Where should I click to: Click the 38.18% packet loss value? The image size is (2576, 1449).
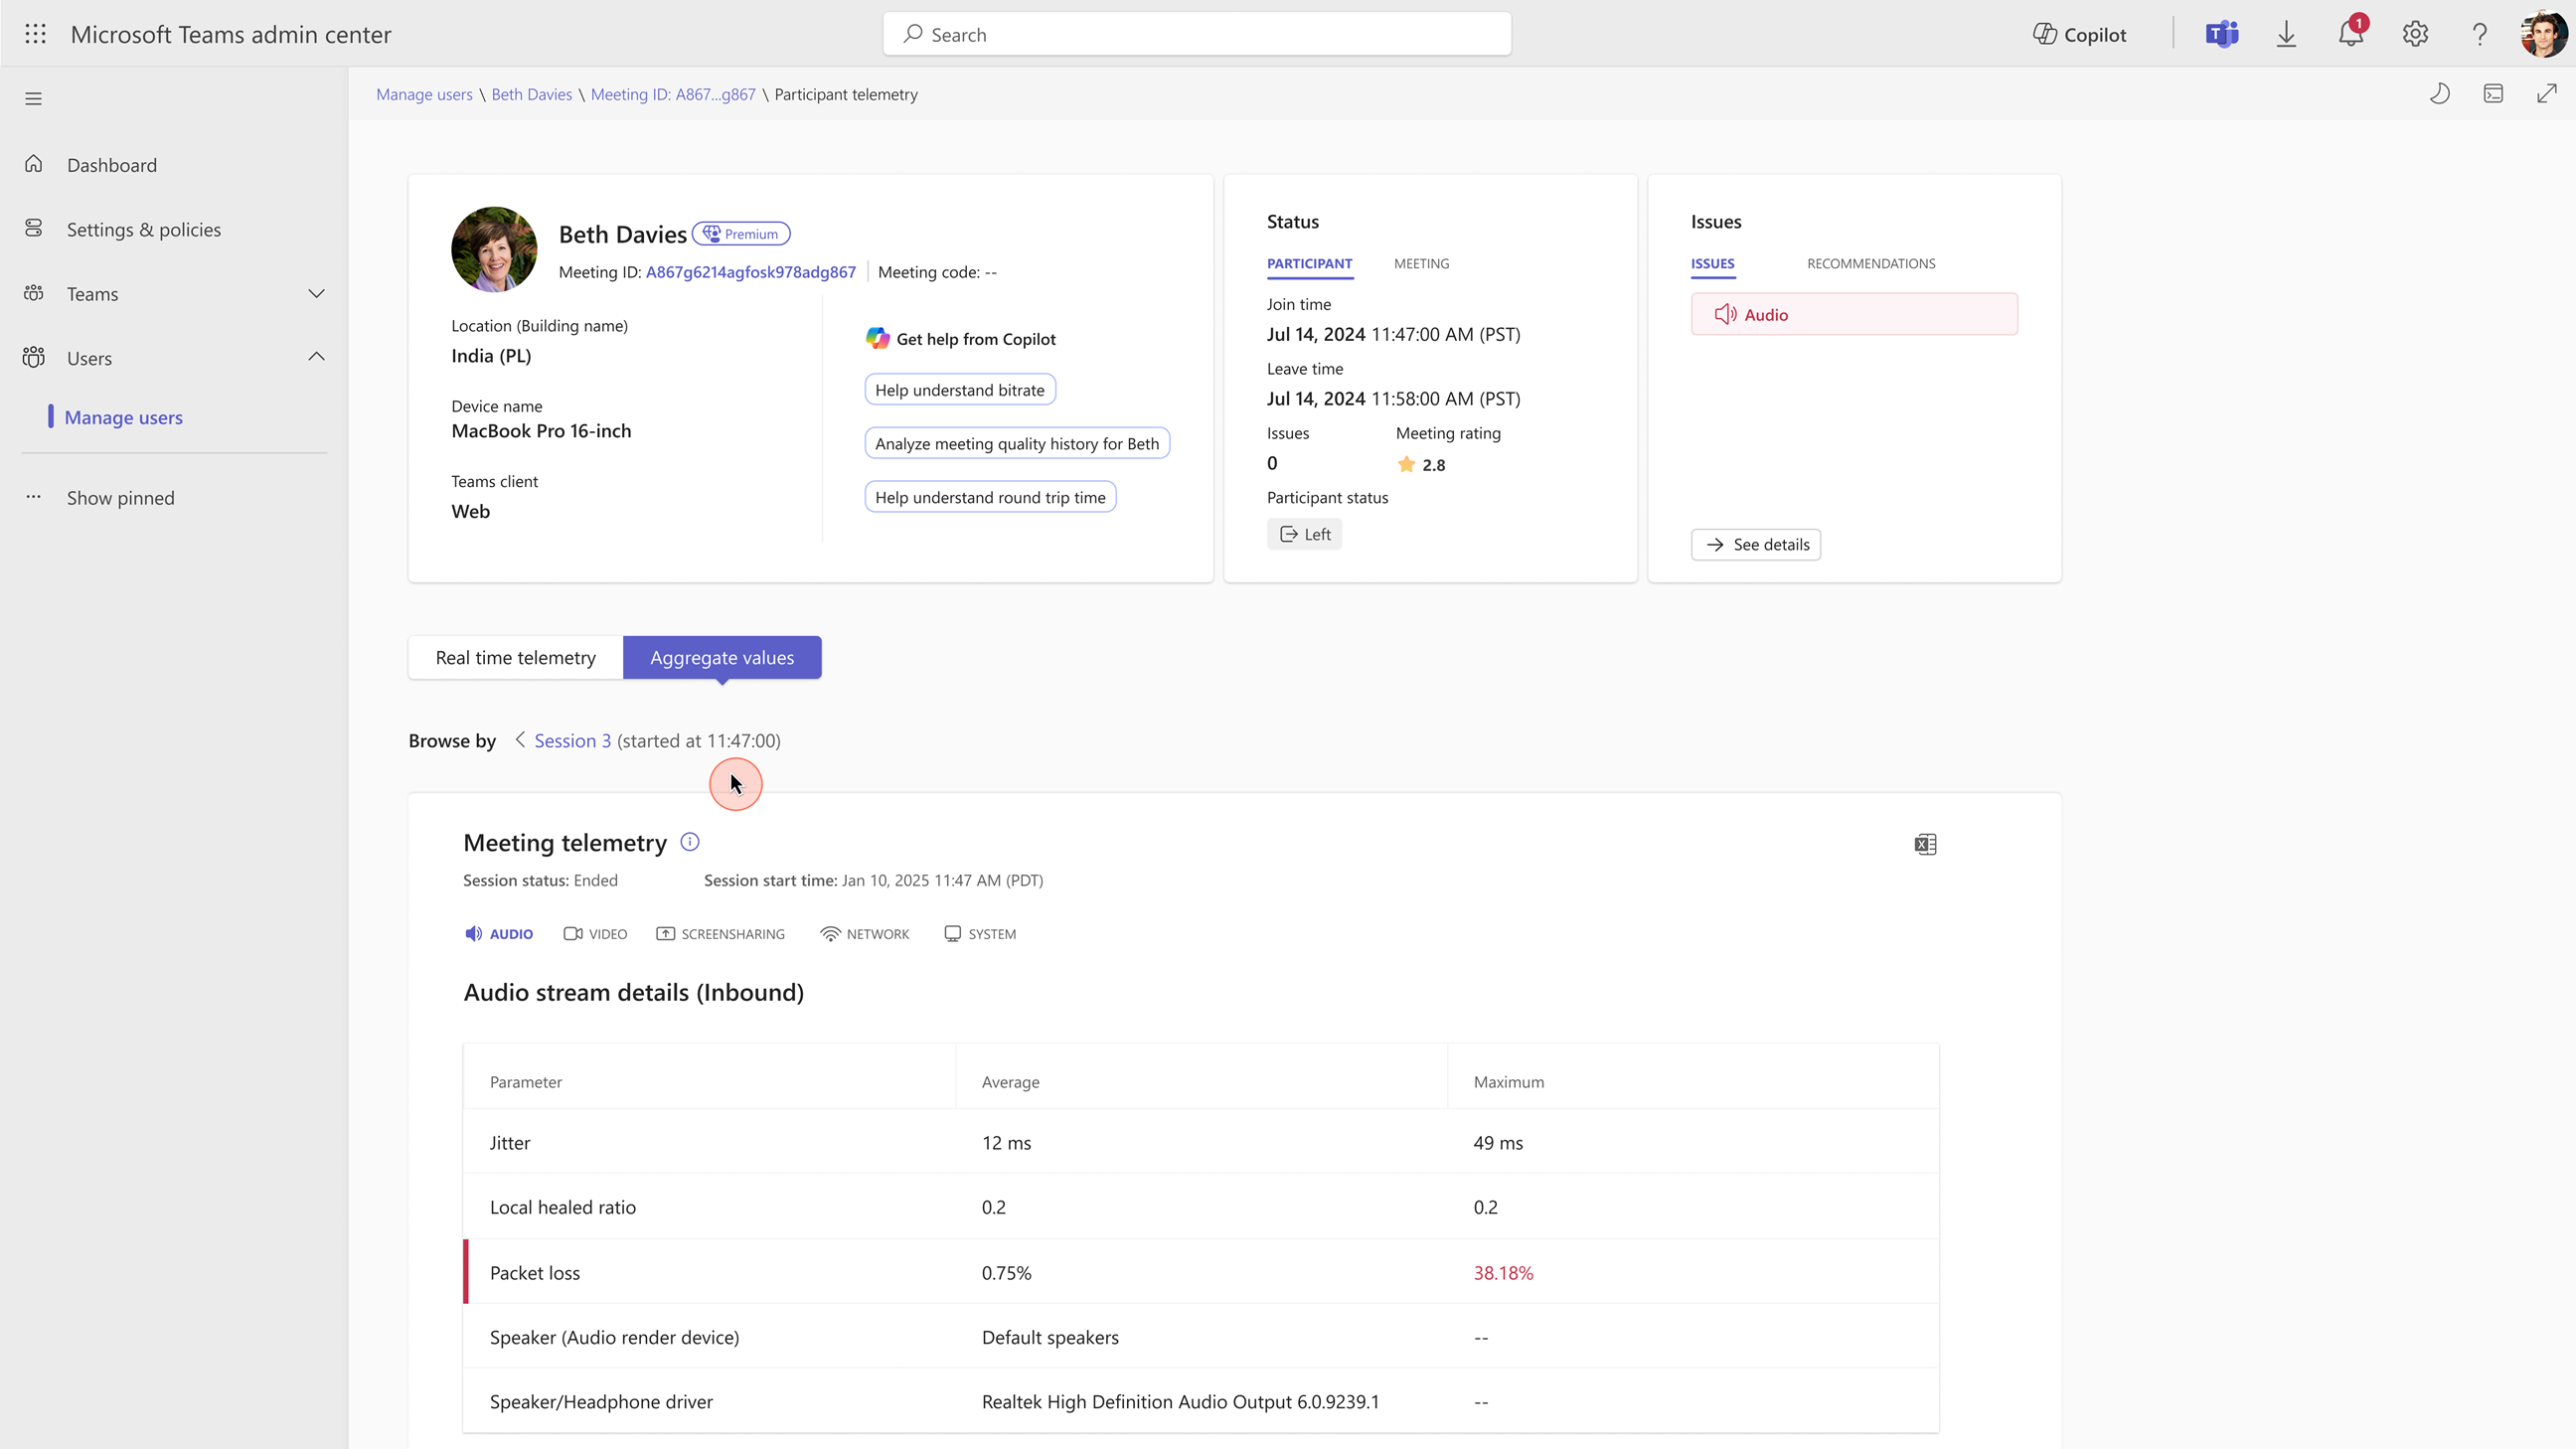pyautogui.click(x=1503, y=1273)
